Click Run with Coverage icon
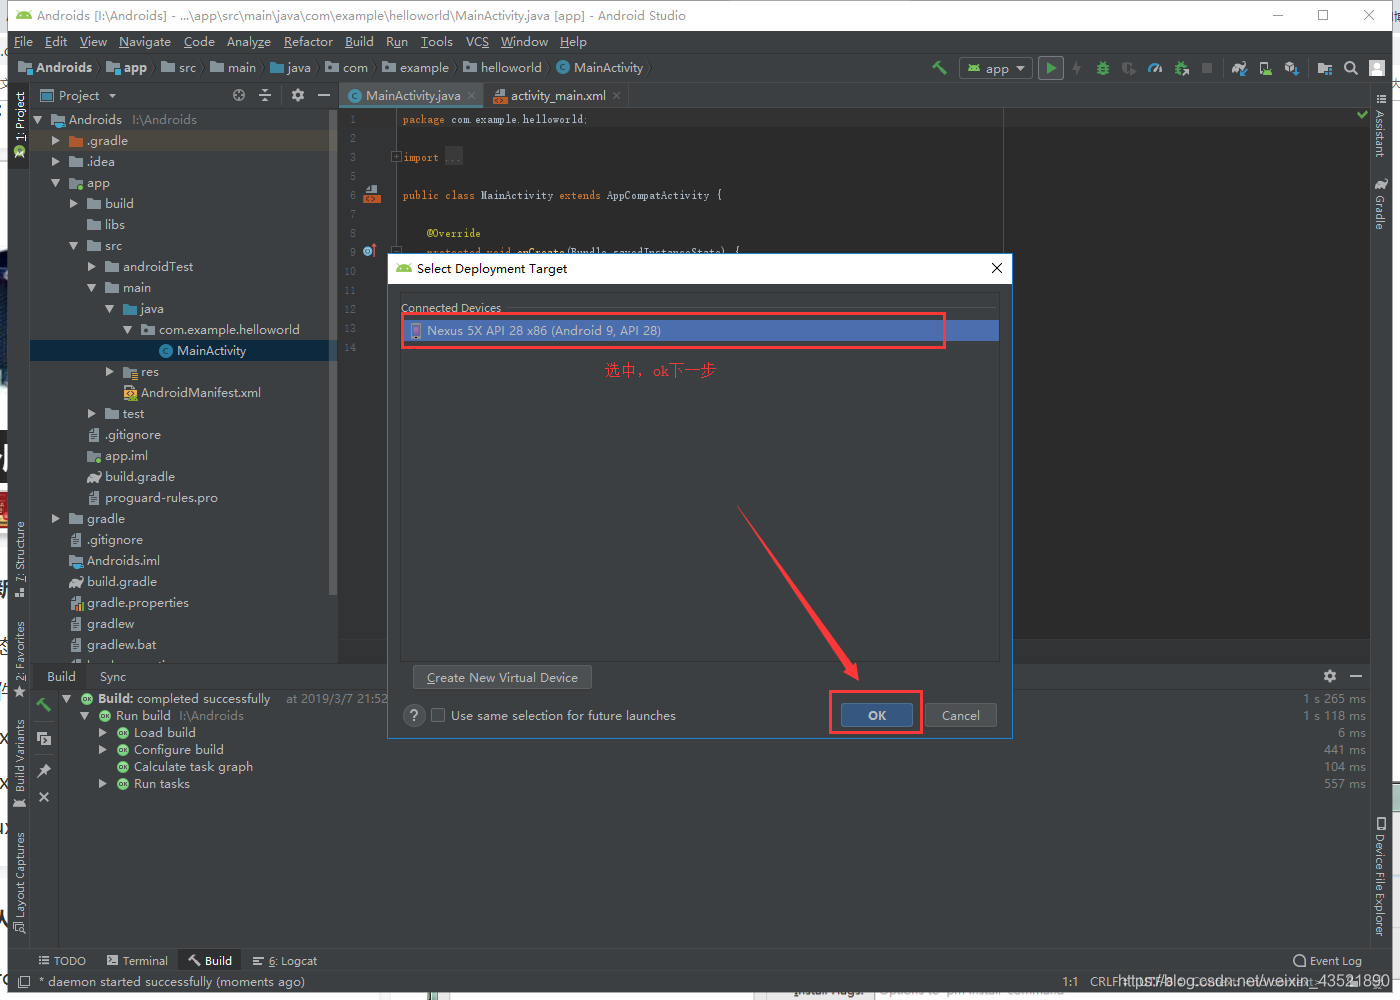 point(1129,68)
